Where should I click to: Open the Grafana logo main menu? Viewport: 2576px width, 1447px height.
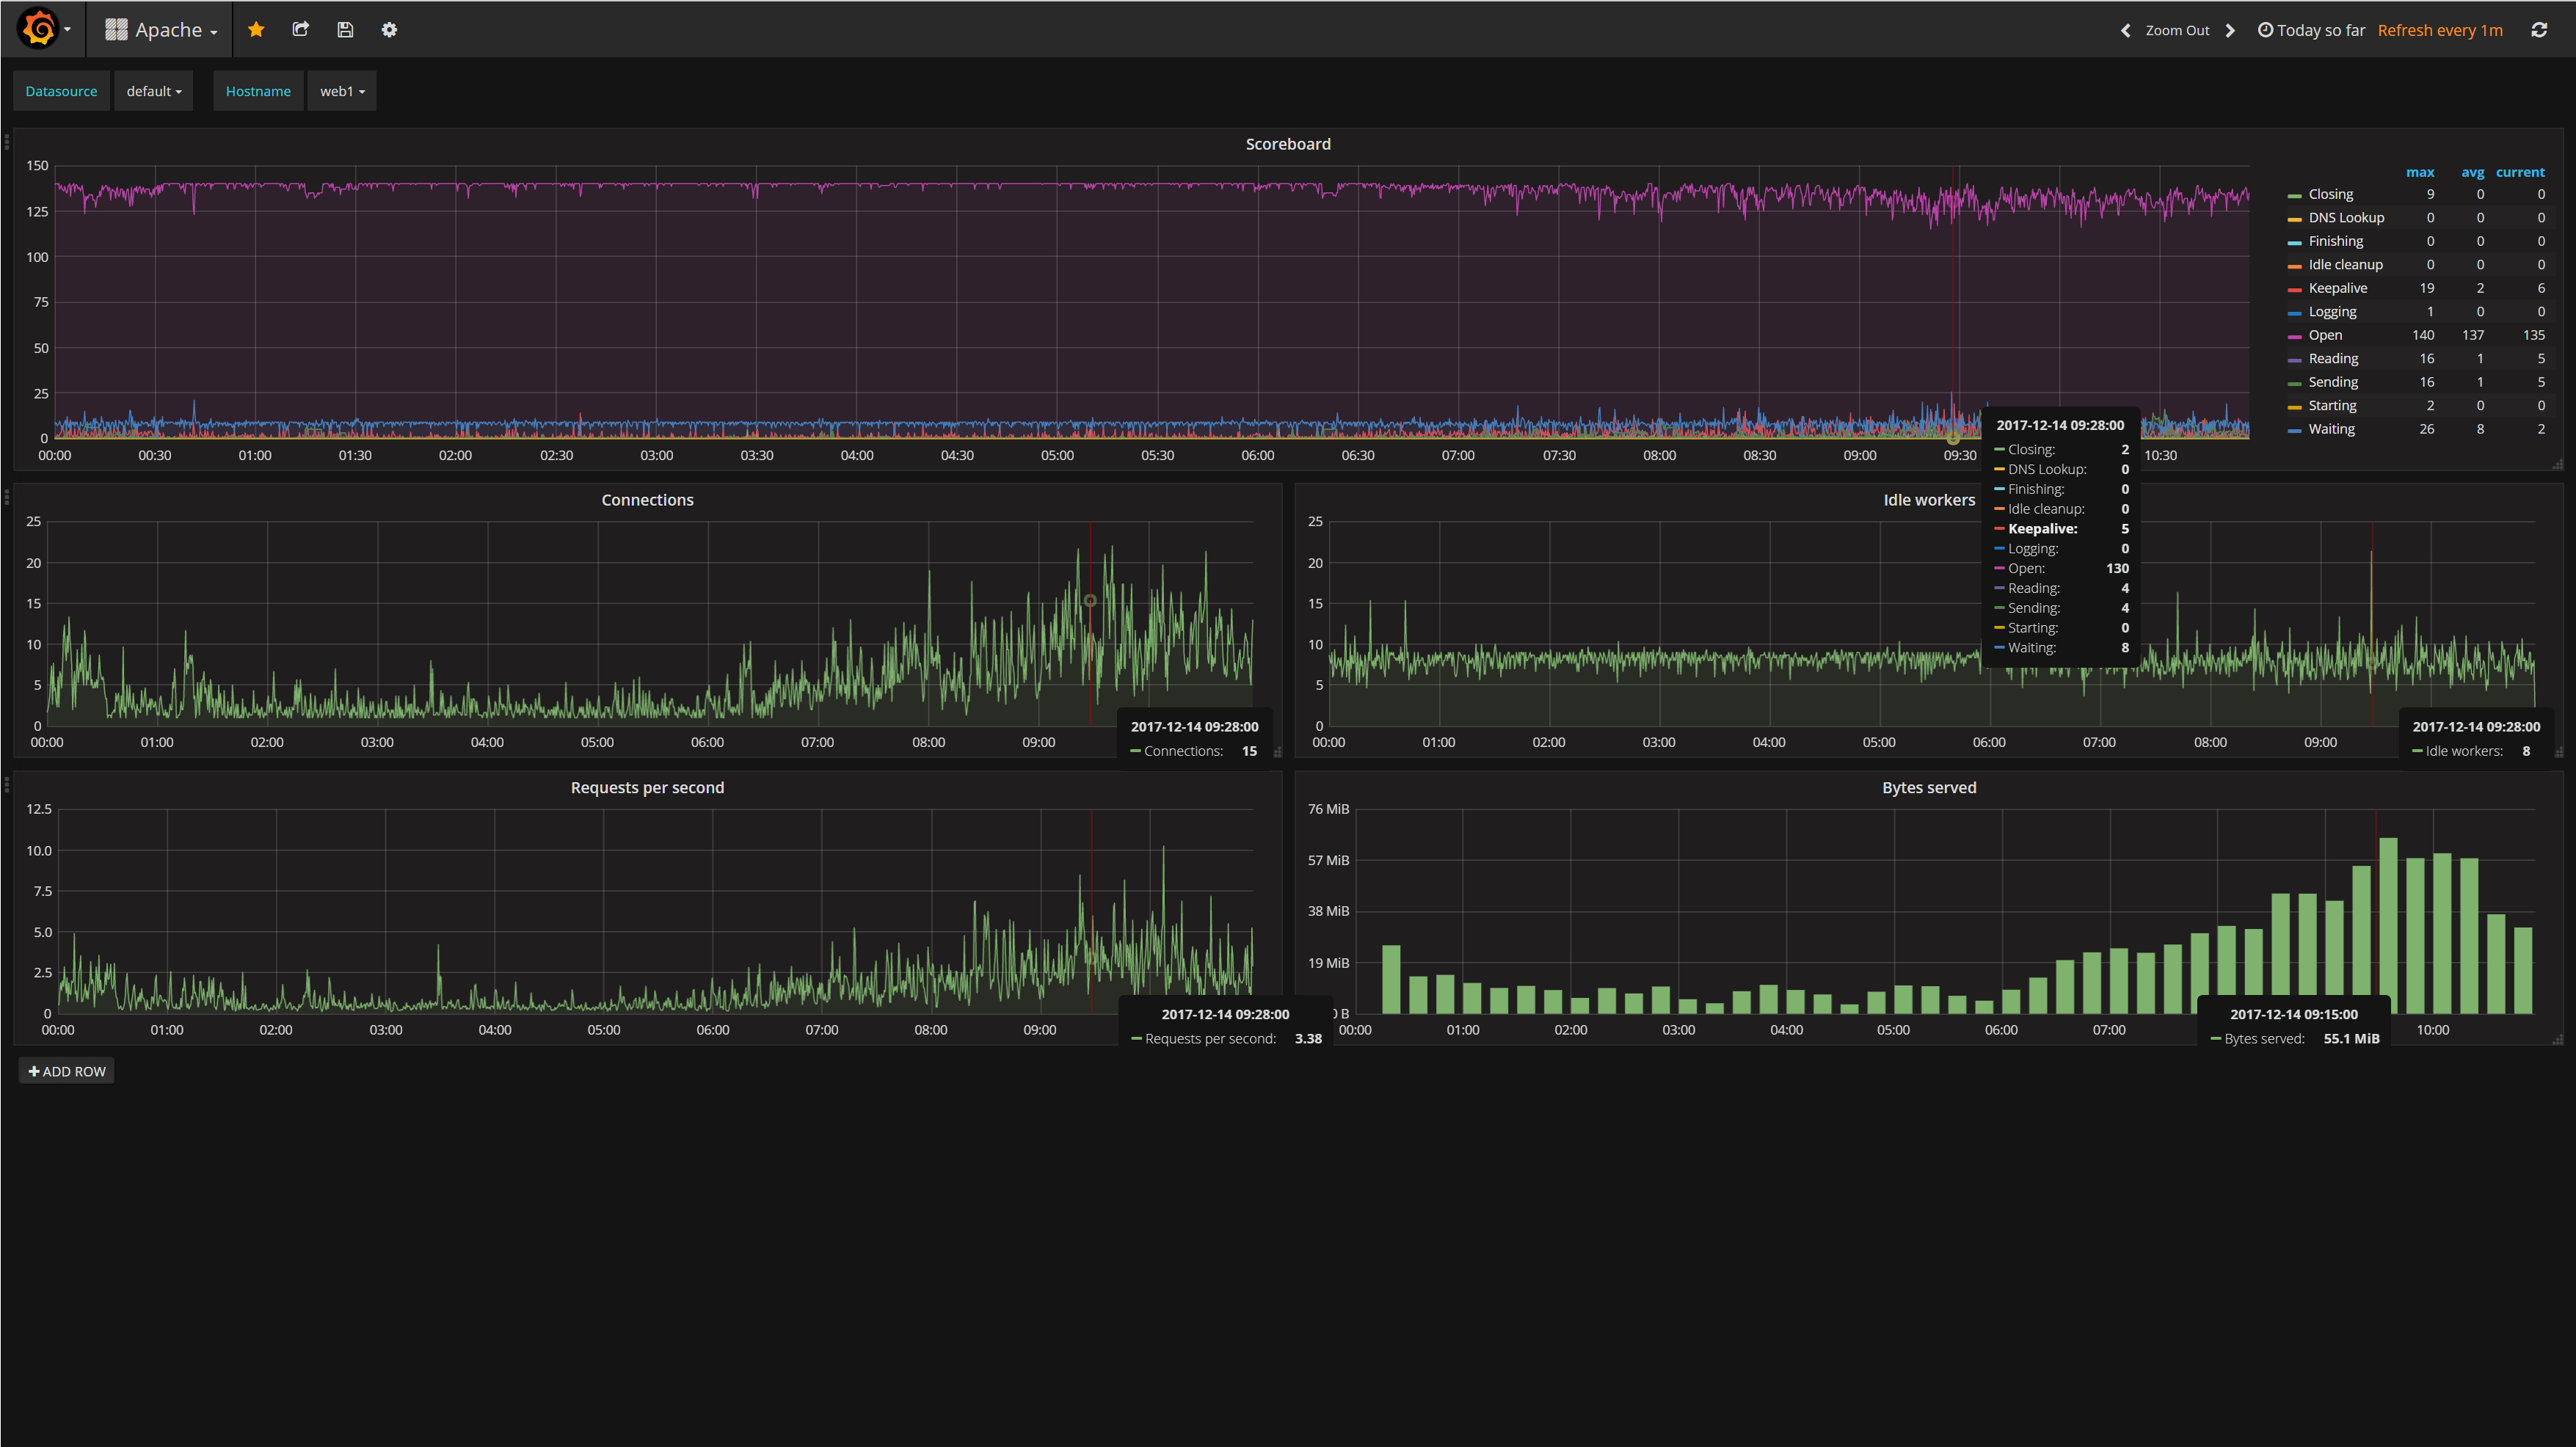point(40,29)
